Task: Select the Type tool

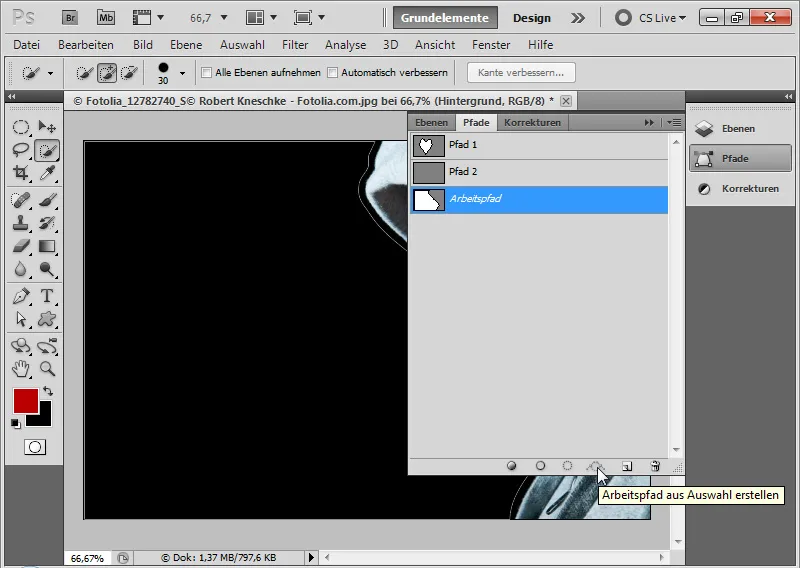Action: click(47, 295)
